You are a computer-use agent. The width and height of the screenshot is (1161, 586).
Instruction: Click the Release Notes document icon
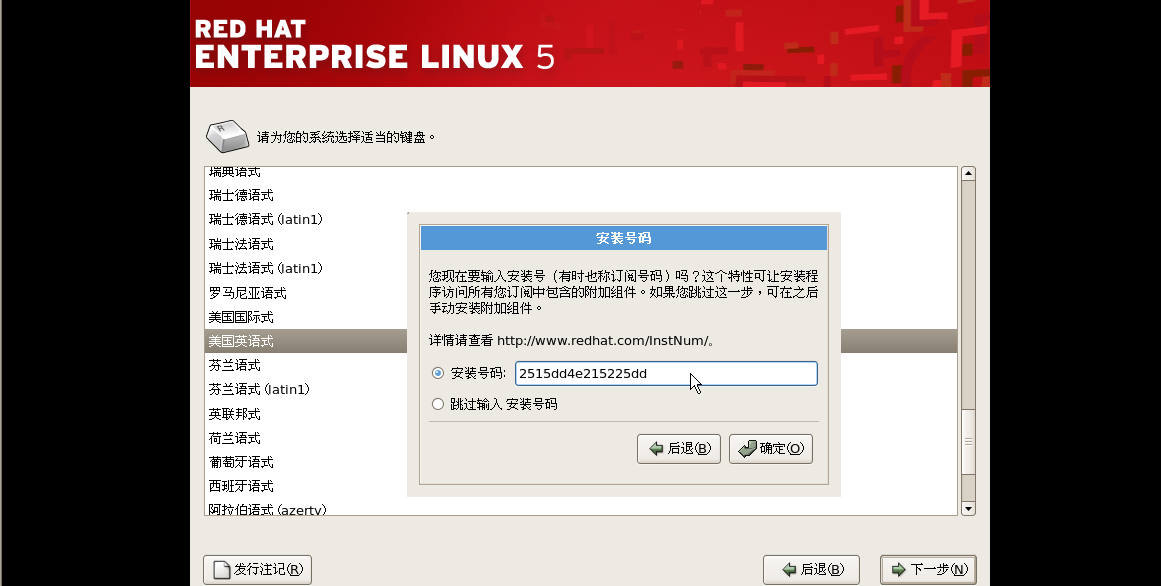coord(220,570)
